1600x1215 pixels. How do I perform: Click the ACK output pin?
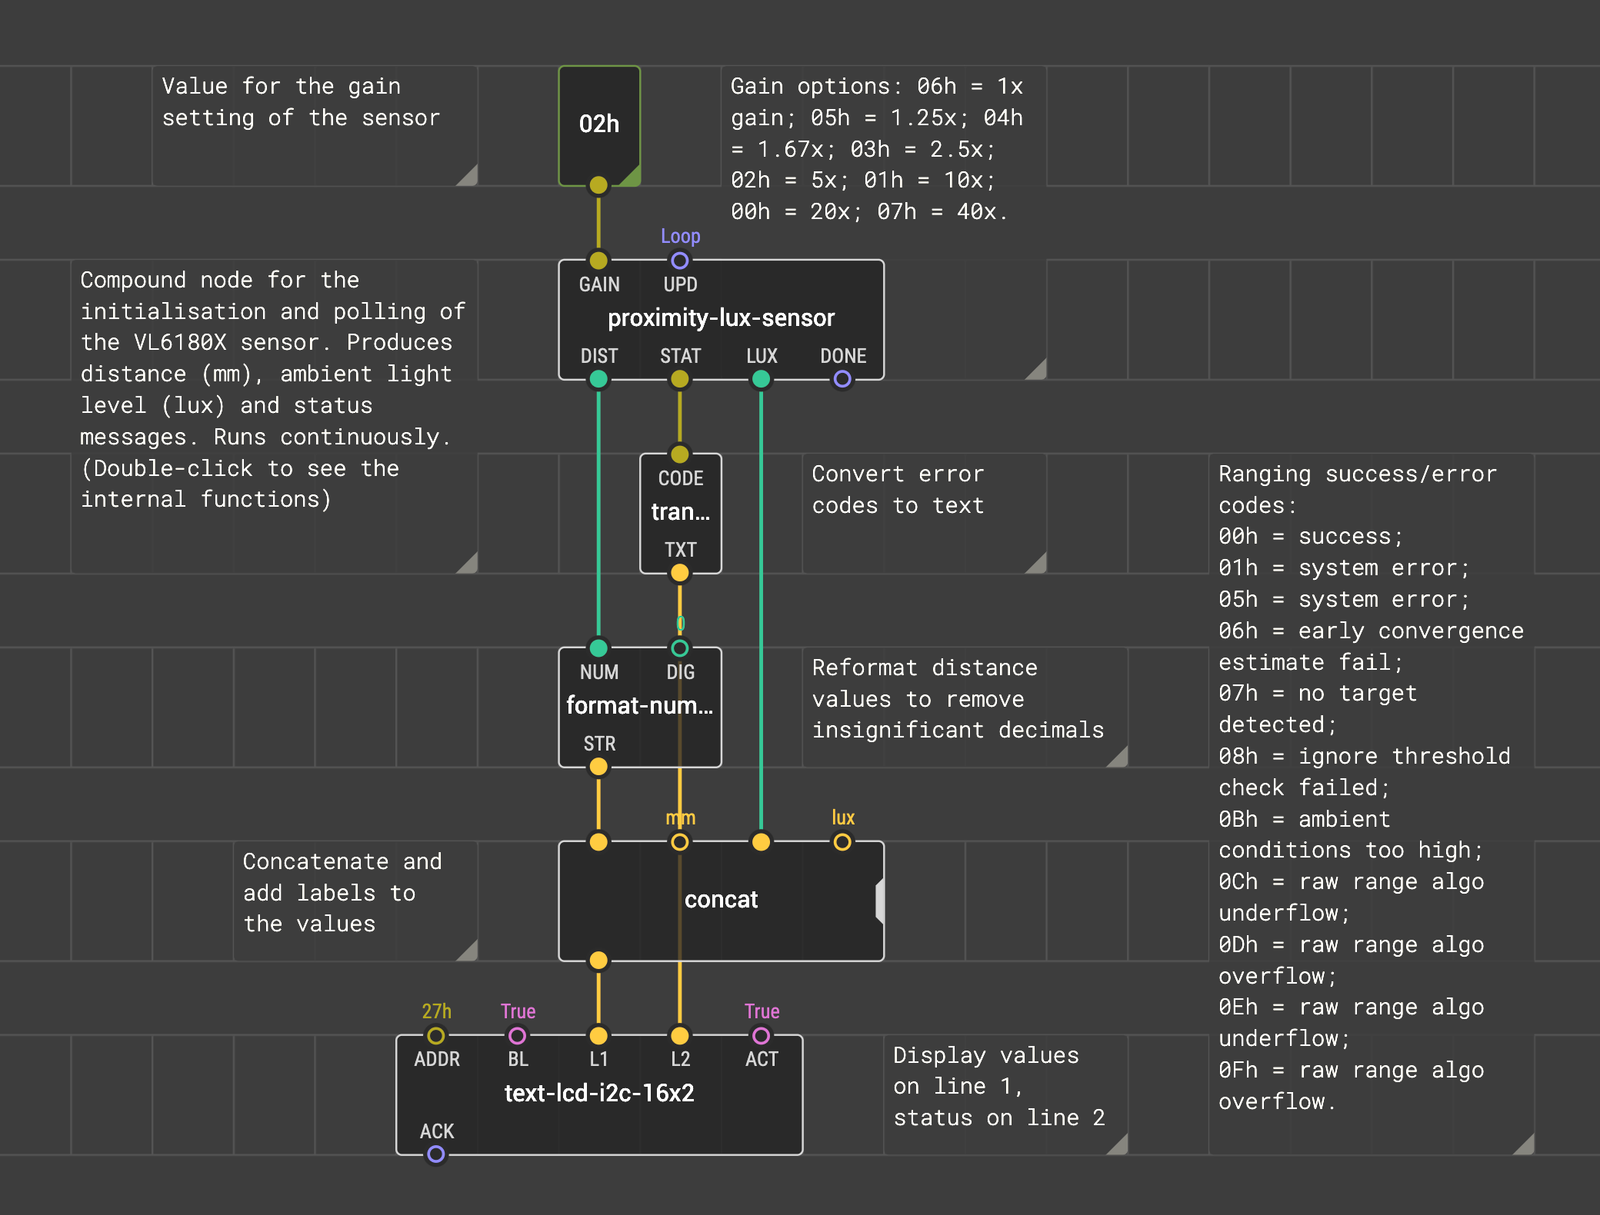point(436,1155)
